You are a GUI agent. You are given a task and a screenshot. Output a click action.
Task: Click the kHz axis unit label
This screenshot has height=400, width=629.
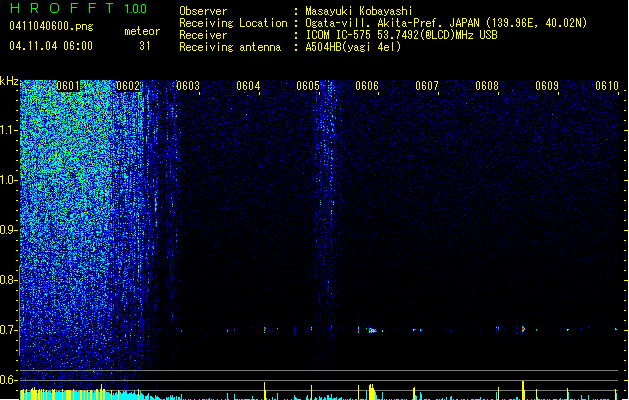coord(9,81)
